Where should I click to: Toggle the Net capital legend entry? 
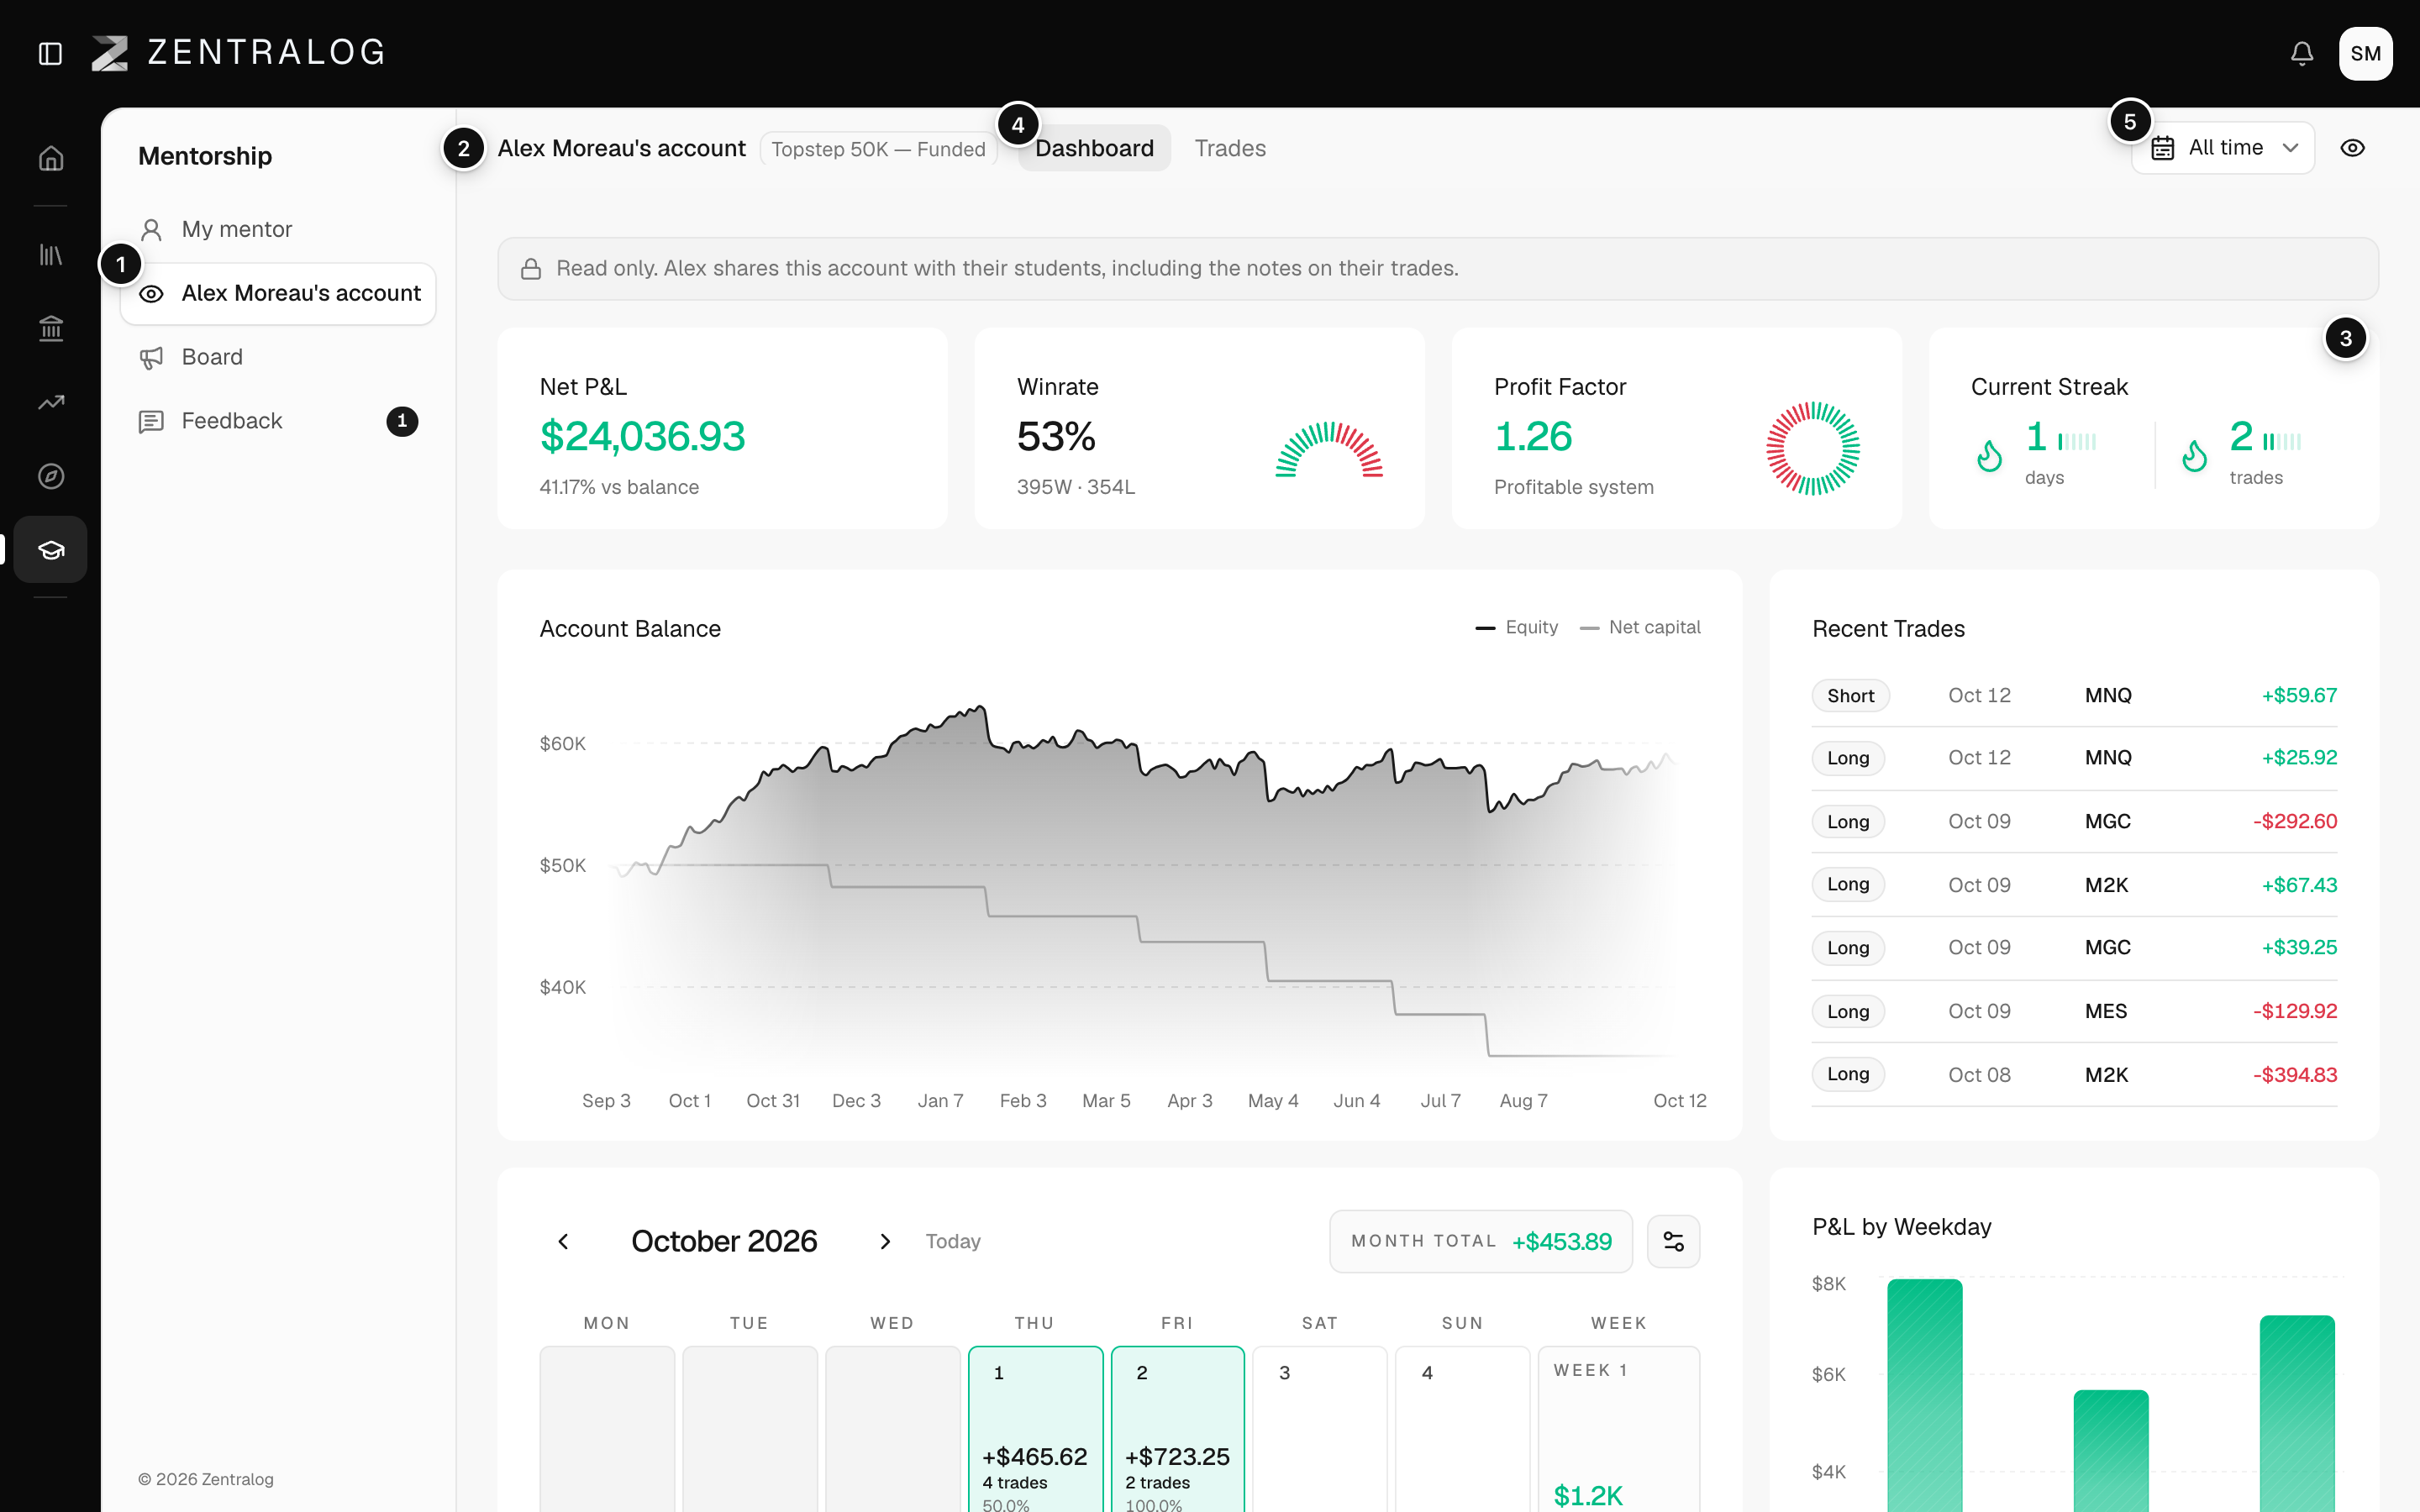pyautogui.click(x=1640, y=627)
